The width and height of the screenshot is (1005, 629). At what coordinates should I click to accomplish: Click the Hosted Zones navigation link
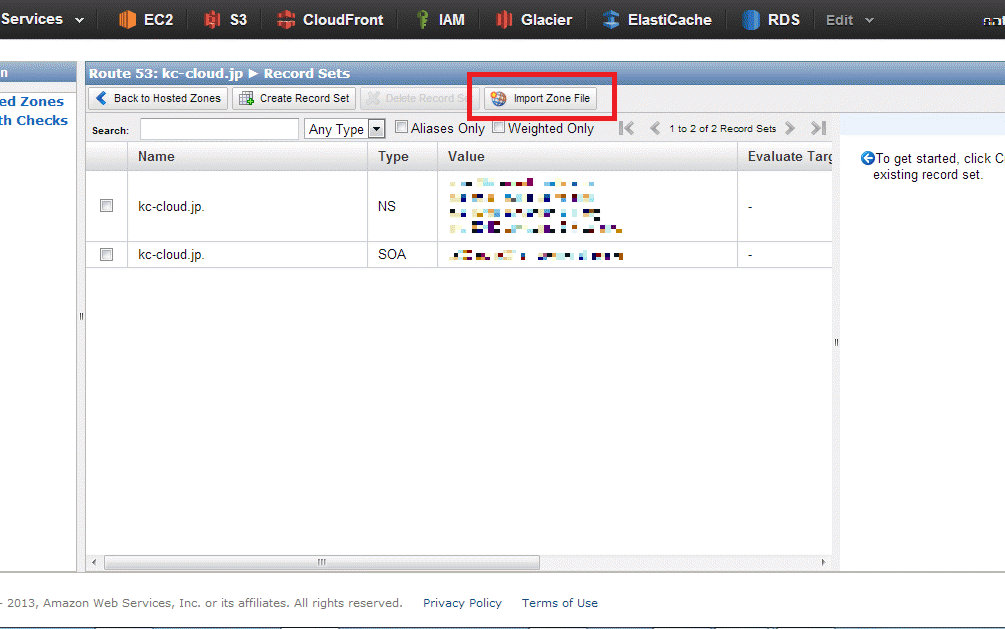[32, 101]
